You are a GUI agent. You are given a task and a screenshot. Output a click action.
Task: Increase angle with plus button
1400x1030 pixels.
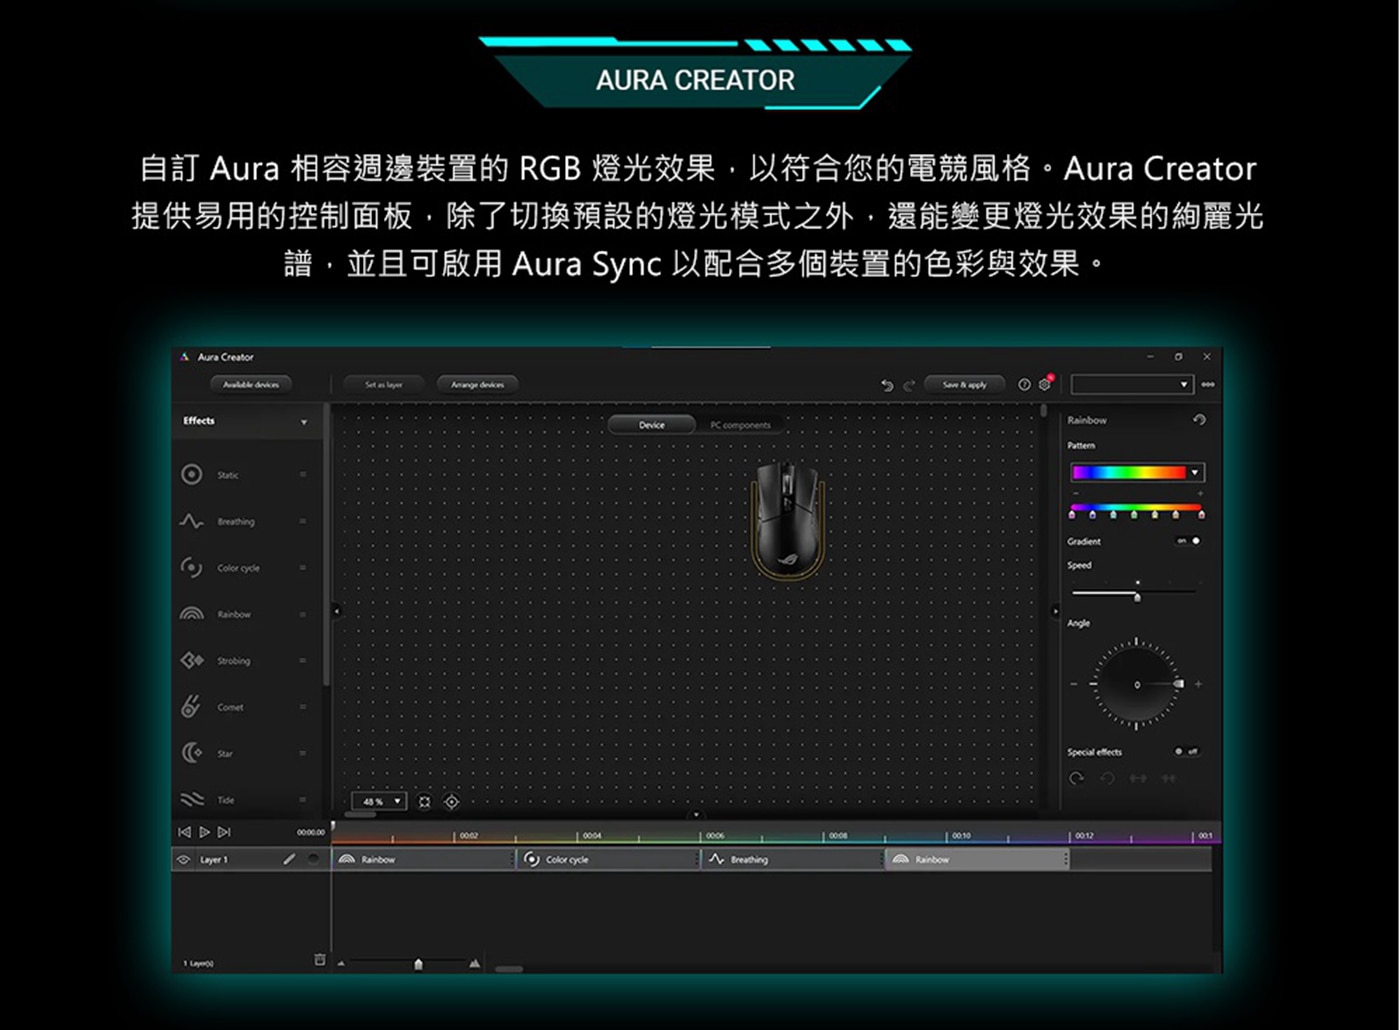tap(1198, 684)
